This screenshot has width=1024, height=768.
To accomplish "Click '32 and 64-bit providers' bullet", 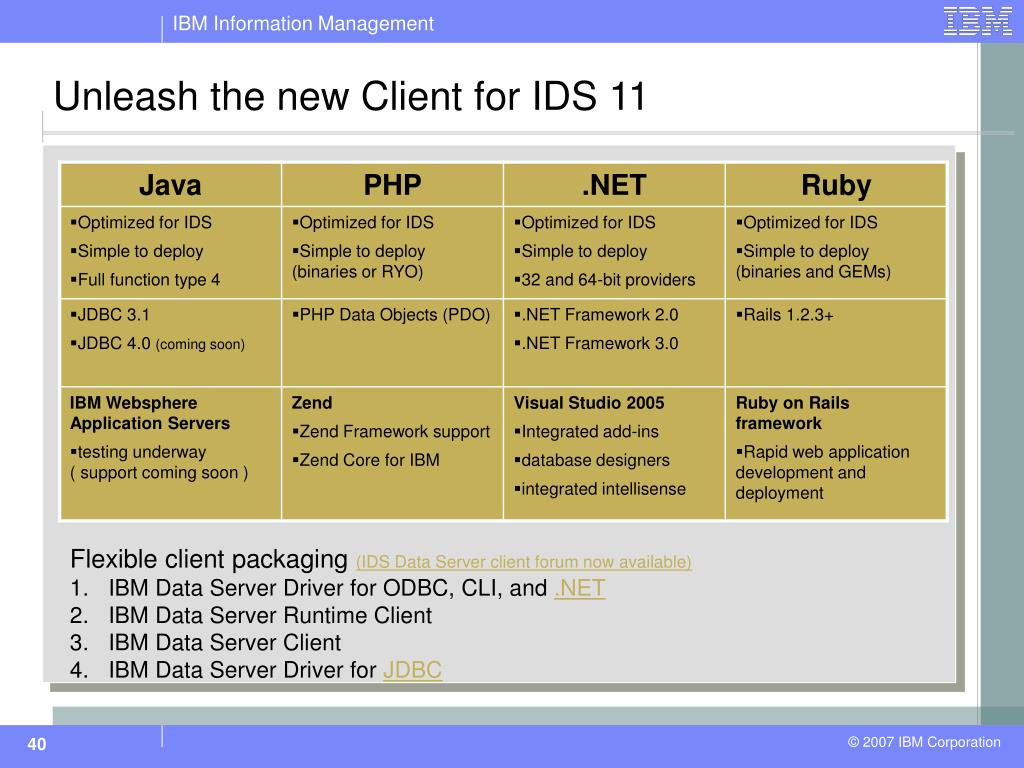I will pyautogui.click(x=605, y=280).
